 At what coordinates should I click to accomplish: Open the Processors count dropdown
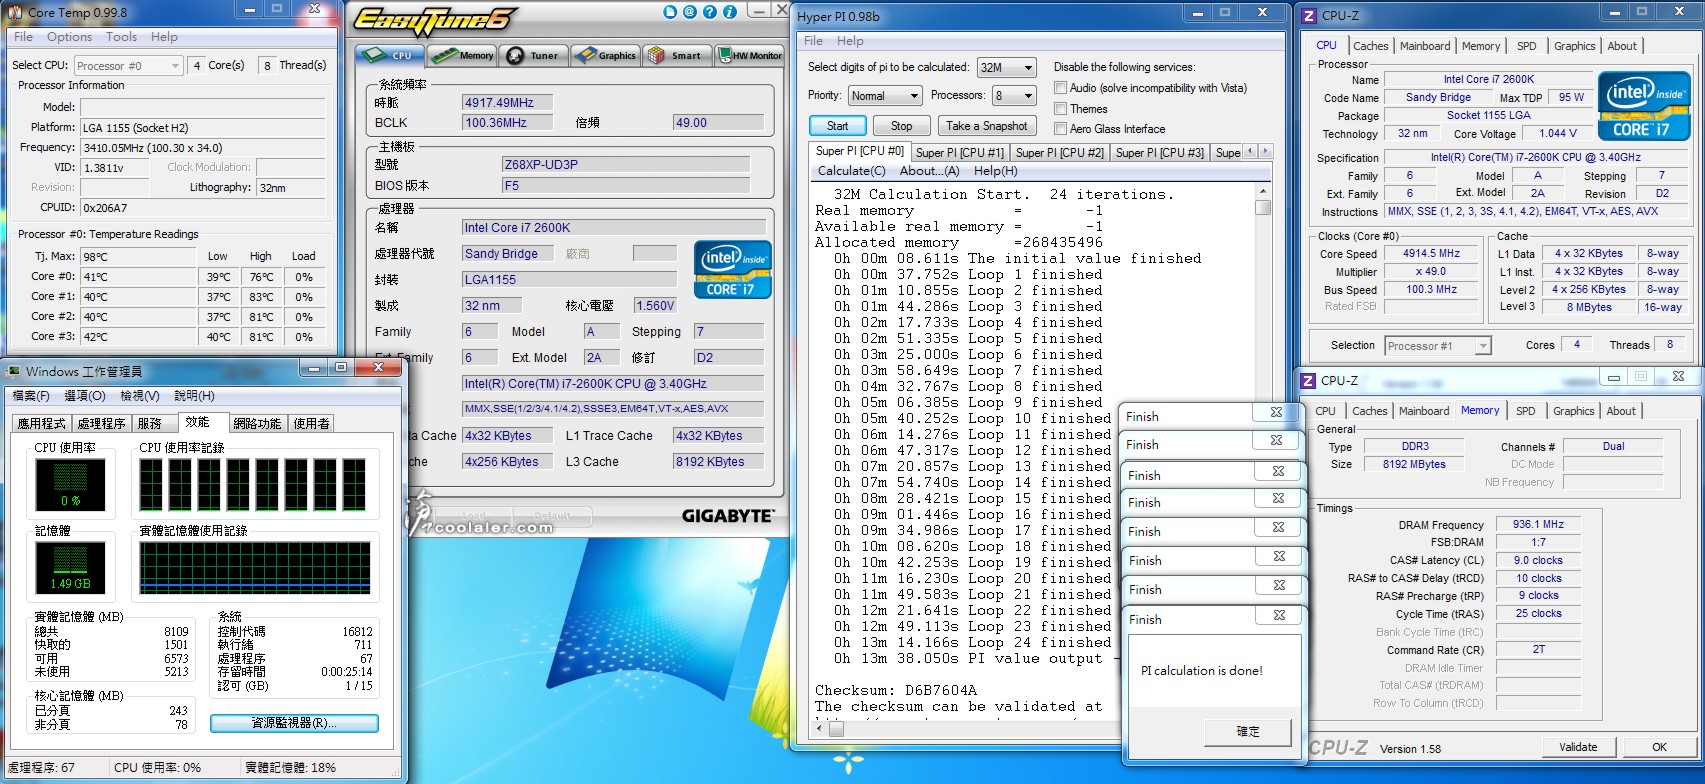point(1014,96)
